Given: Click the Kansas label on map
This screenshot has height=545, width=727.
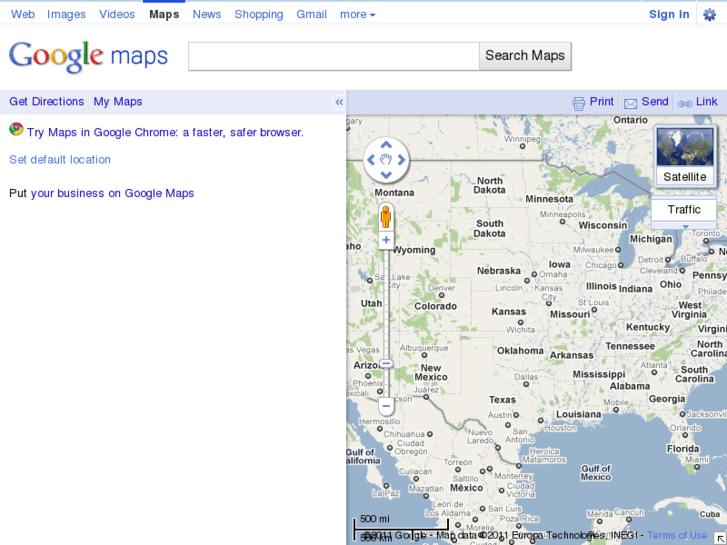Looking at the screenshot, I should point(509,312).
